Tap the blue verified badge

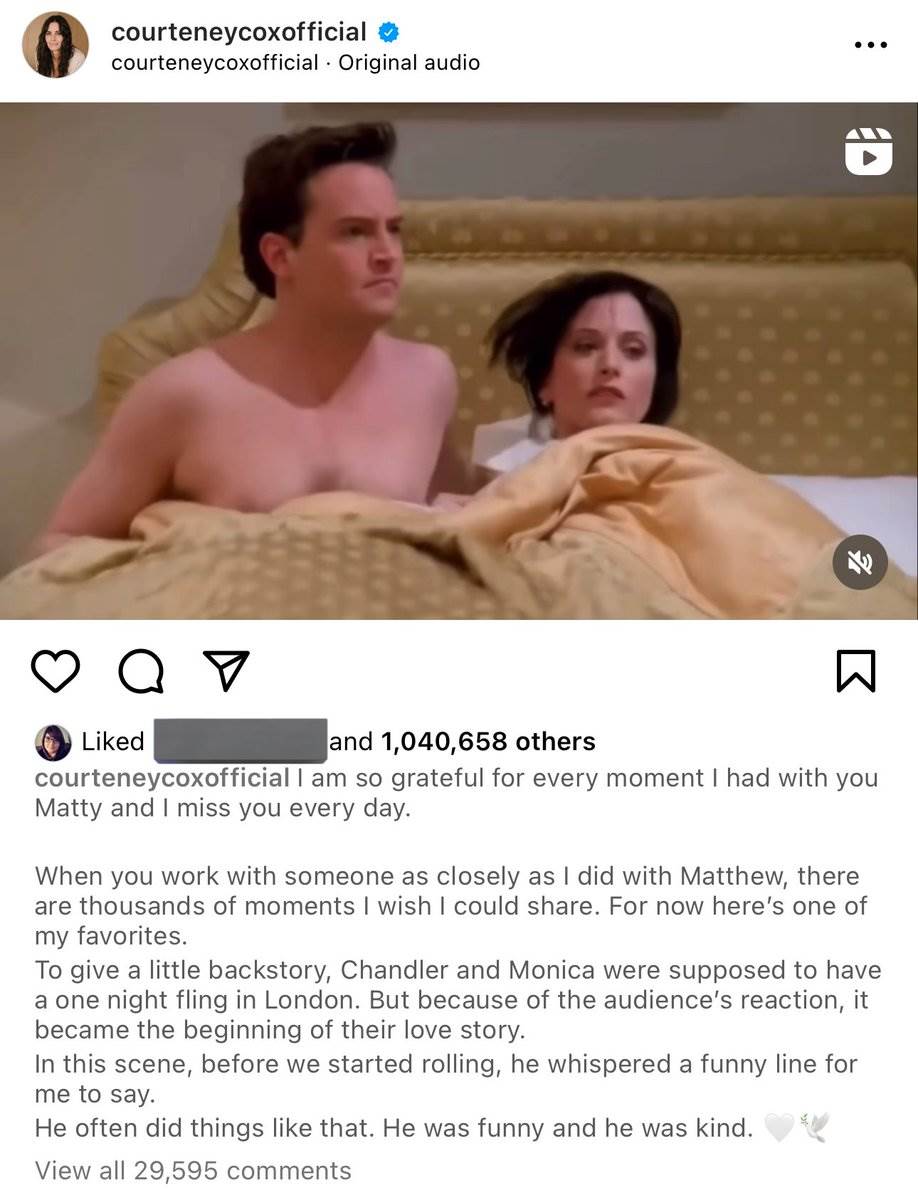click(389, 32)
